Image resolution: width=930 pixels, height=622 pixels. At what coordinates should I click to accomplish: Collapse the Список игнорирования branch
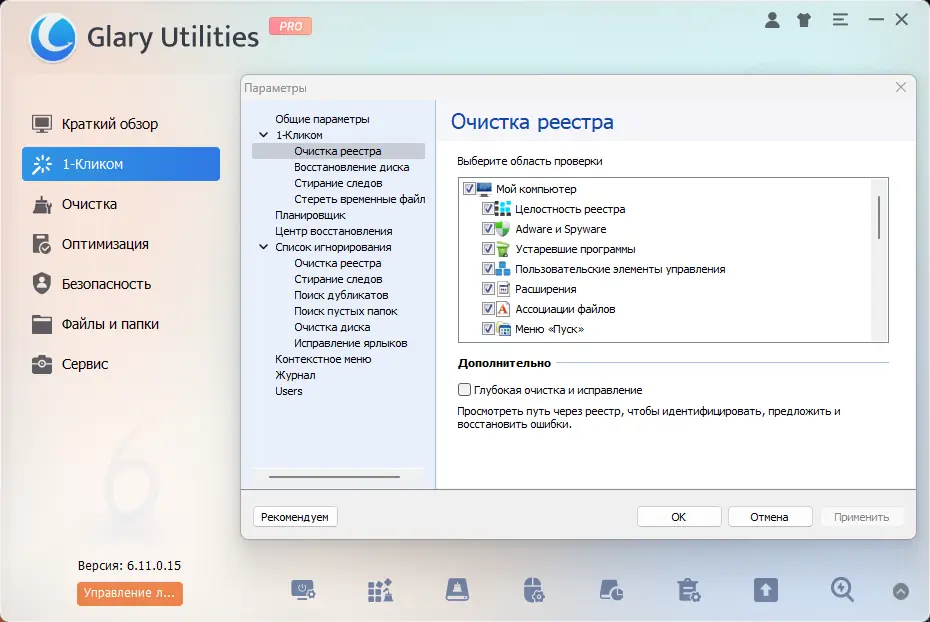pos(264,247)
